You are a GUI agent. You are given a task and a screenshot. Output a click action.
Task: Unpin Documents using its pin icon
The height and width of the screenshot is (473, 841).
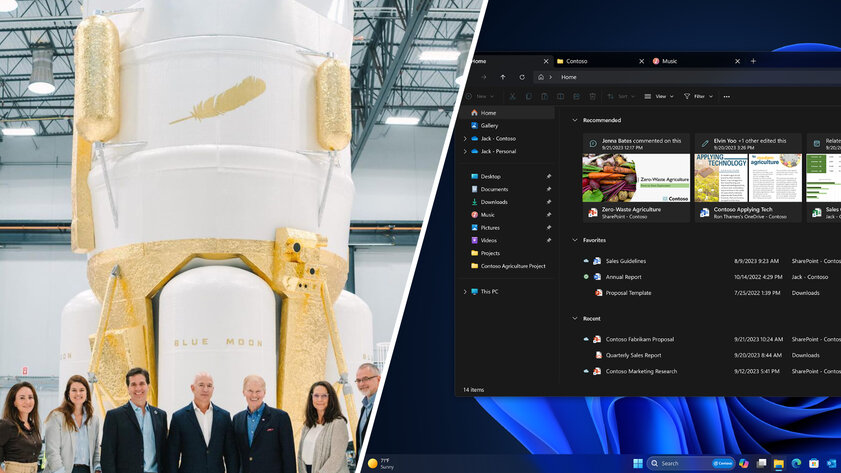pyautogui.click(x=549, y=189)
